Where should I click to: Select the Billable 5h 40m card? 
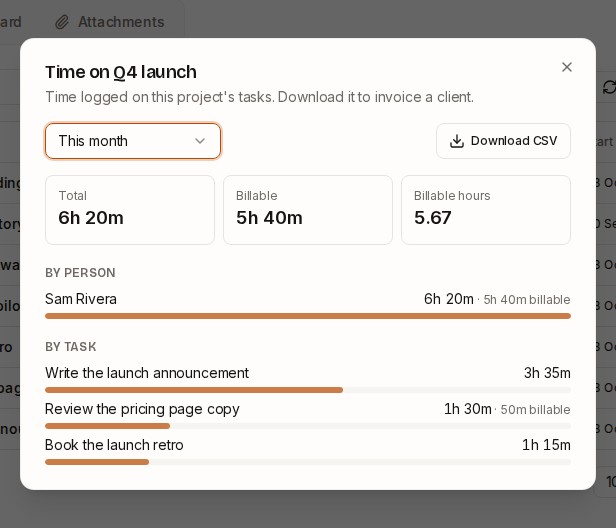(x=308, y=210)
